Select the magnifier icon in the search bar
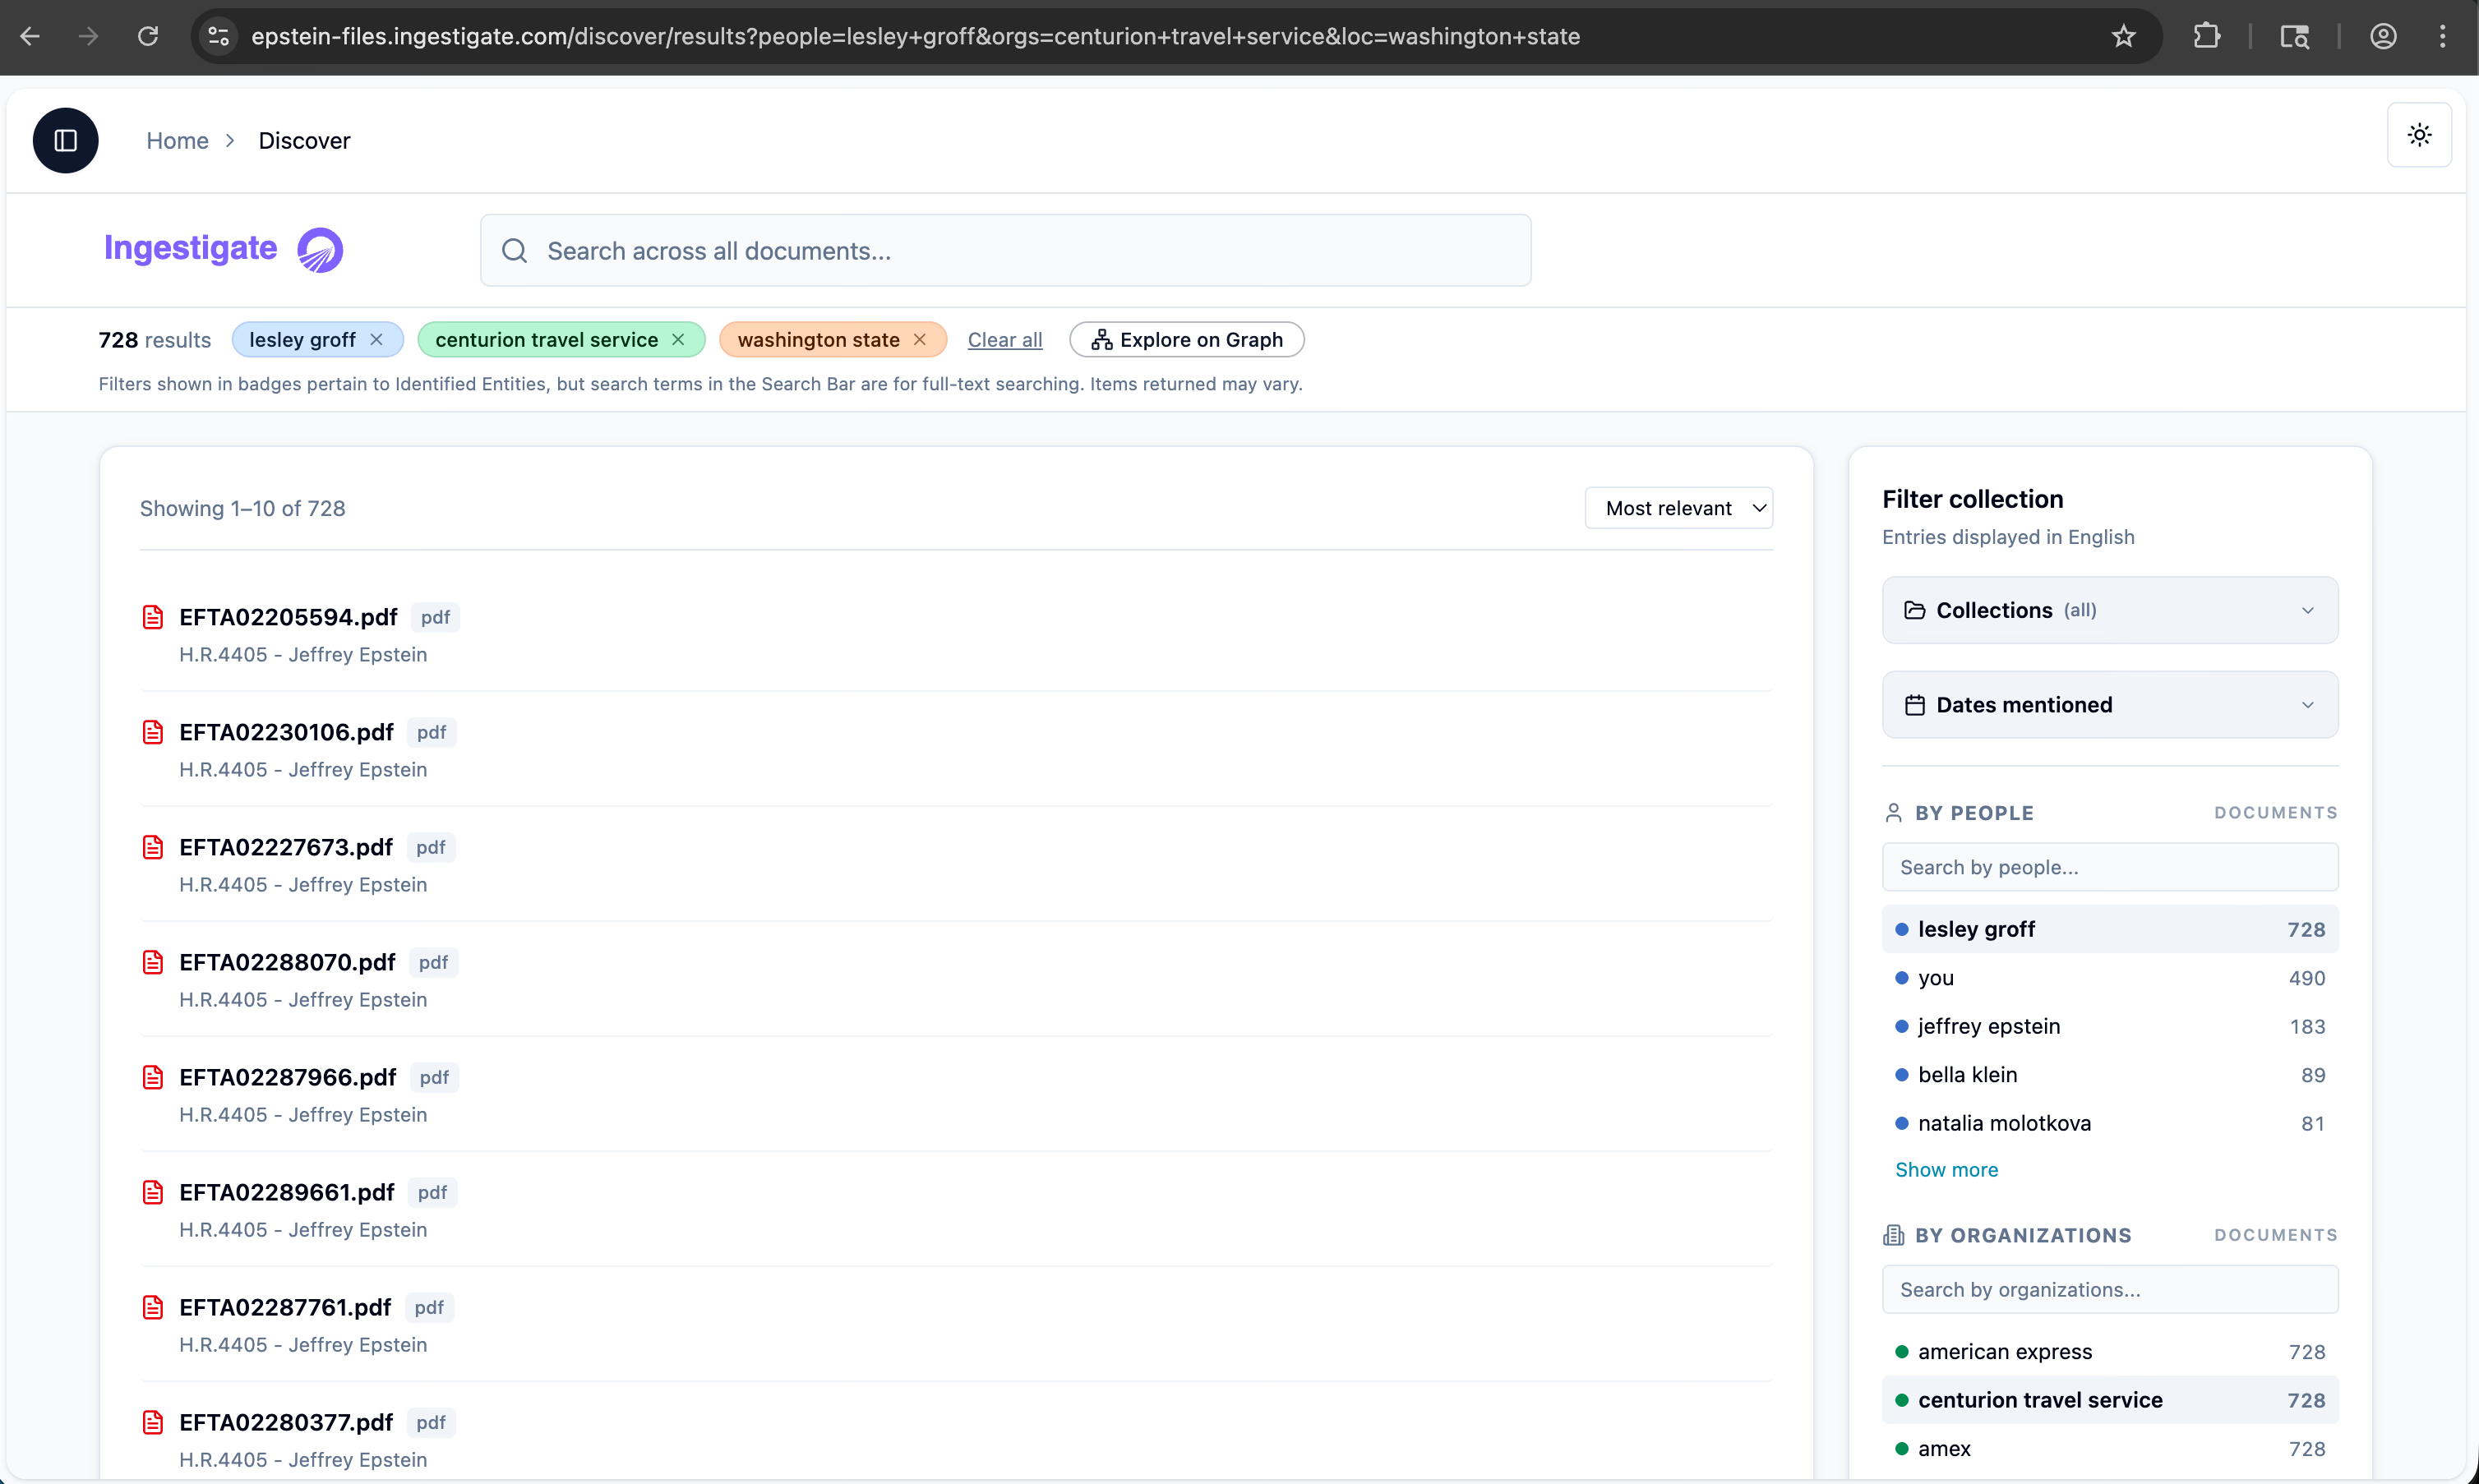2479x1484 pixels. [514, 250]
